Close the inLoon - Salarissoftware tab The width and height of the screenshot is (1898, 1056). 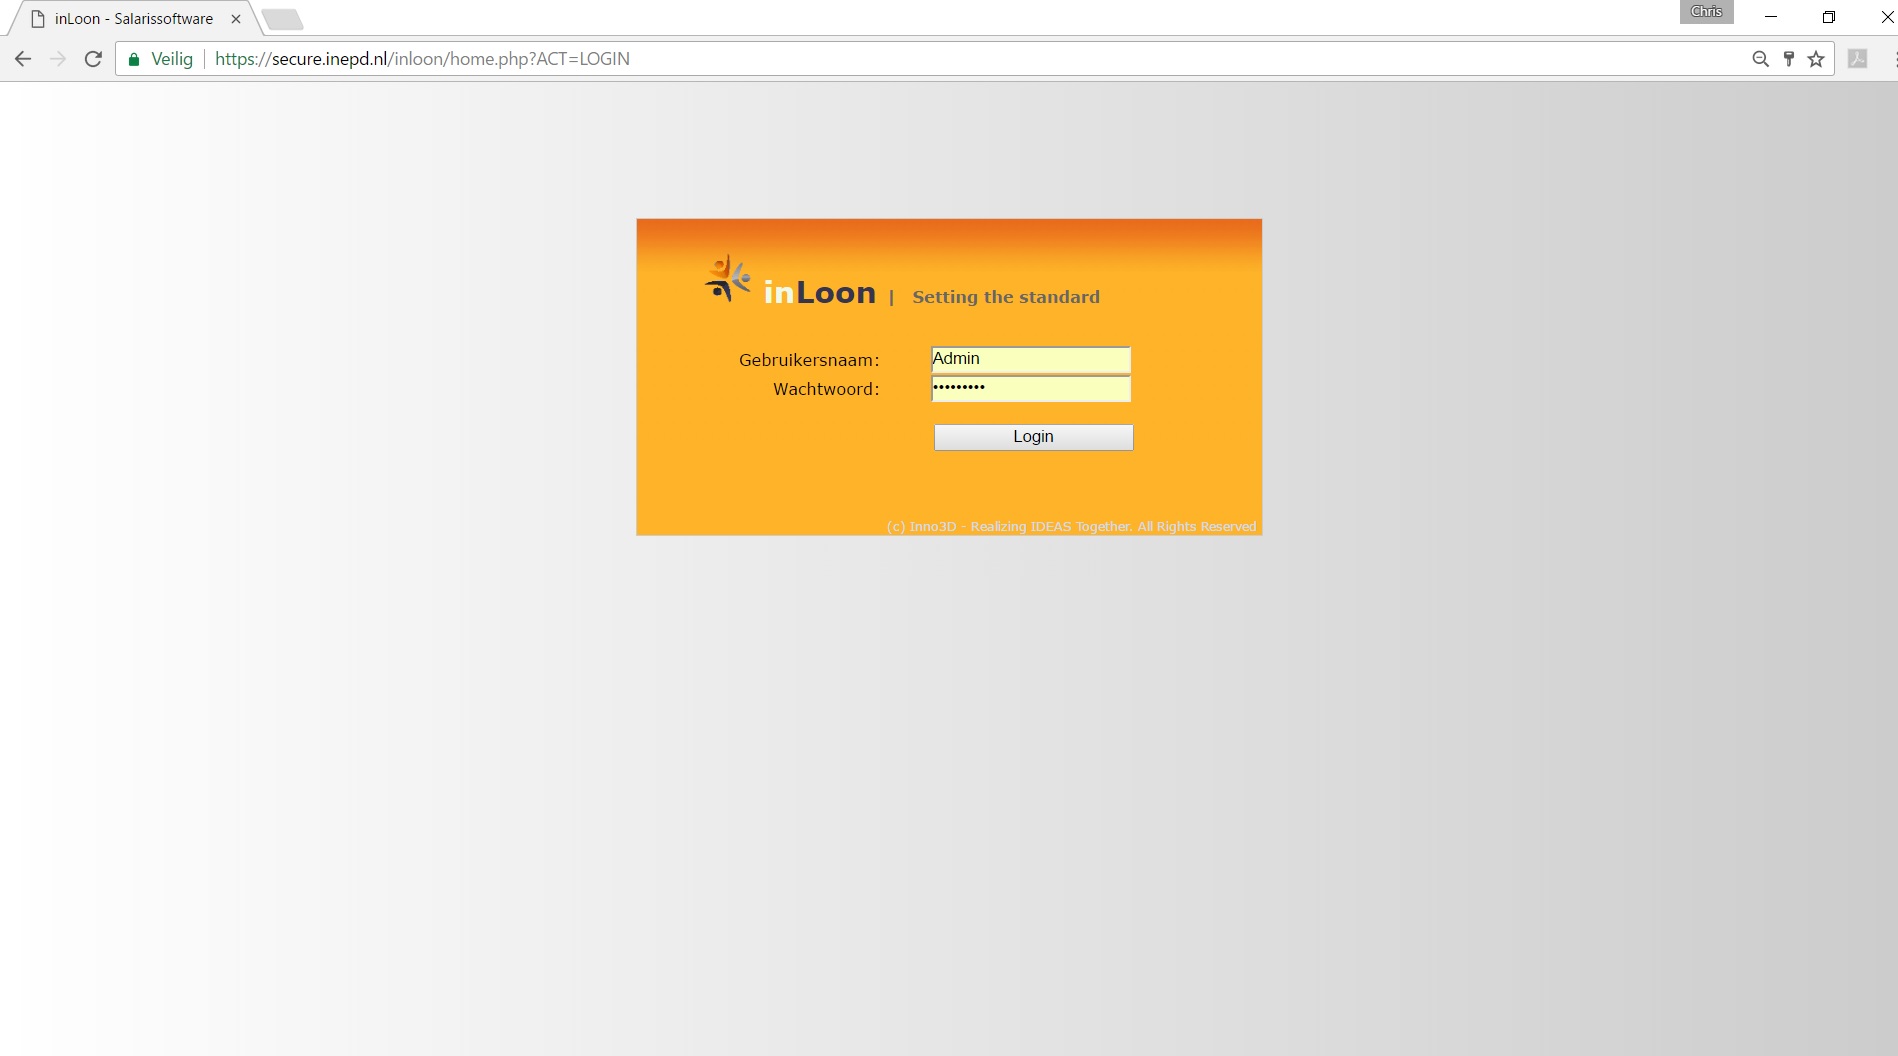(236, 19)
